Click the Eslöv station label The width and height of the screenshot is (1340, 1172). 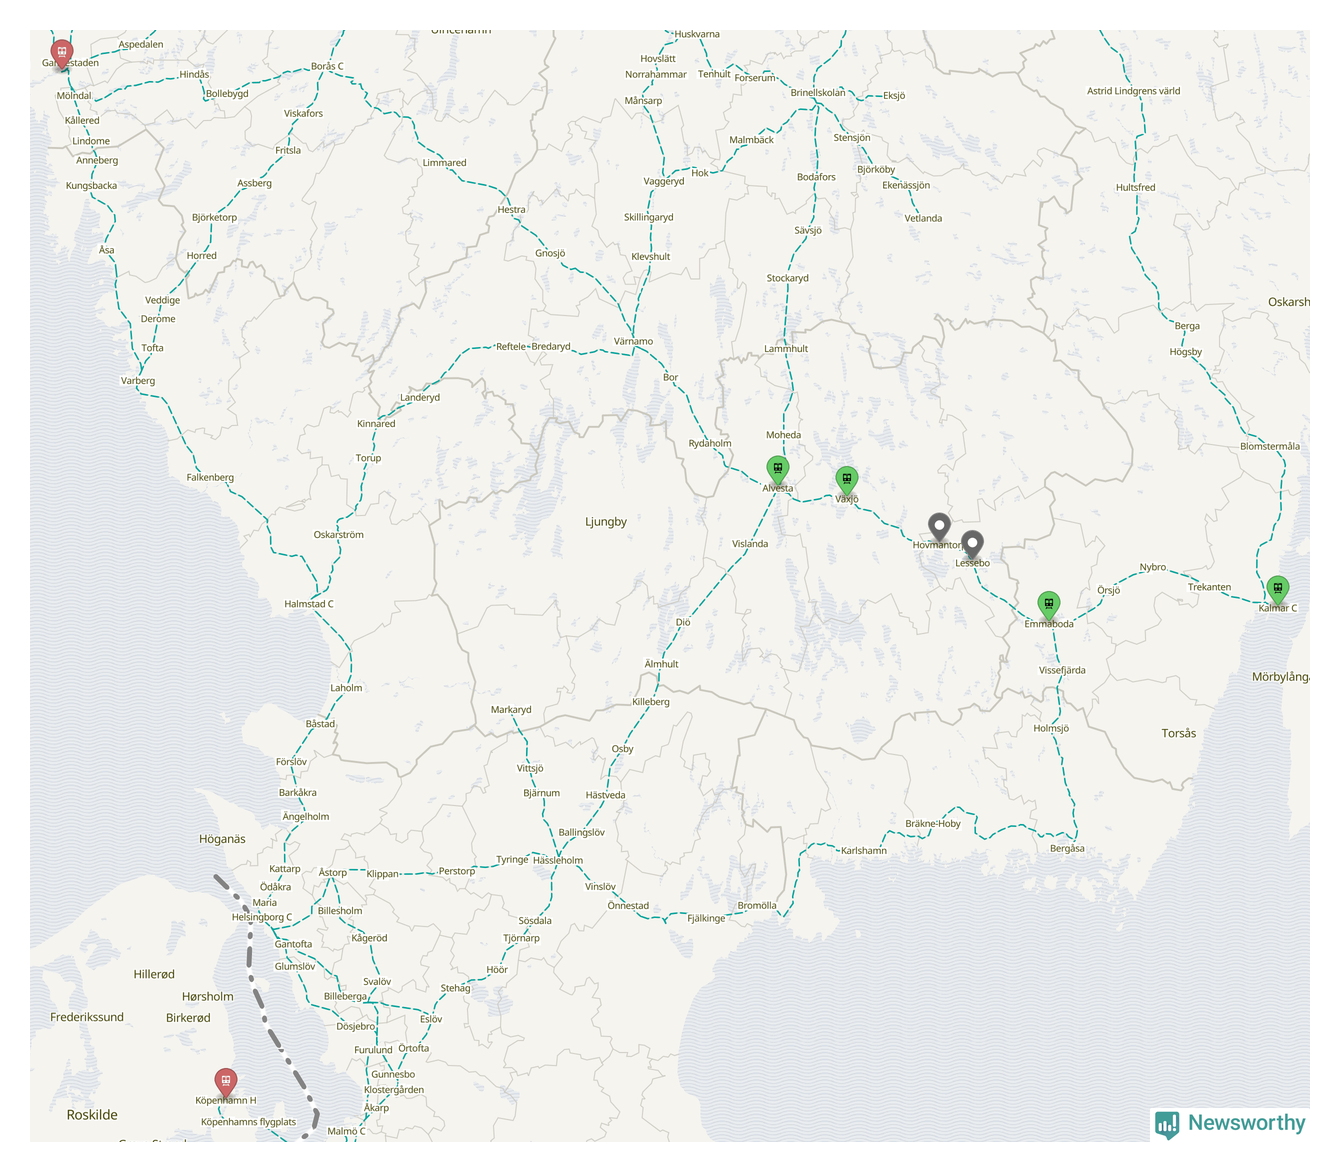click(x=431, y=1020)
